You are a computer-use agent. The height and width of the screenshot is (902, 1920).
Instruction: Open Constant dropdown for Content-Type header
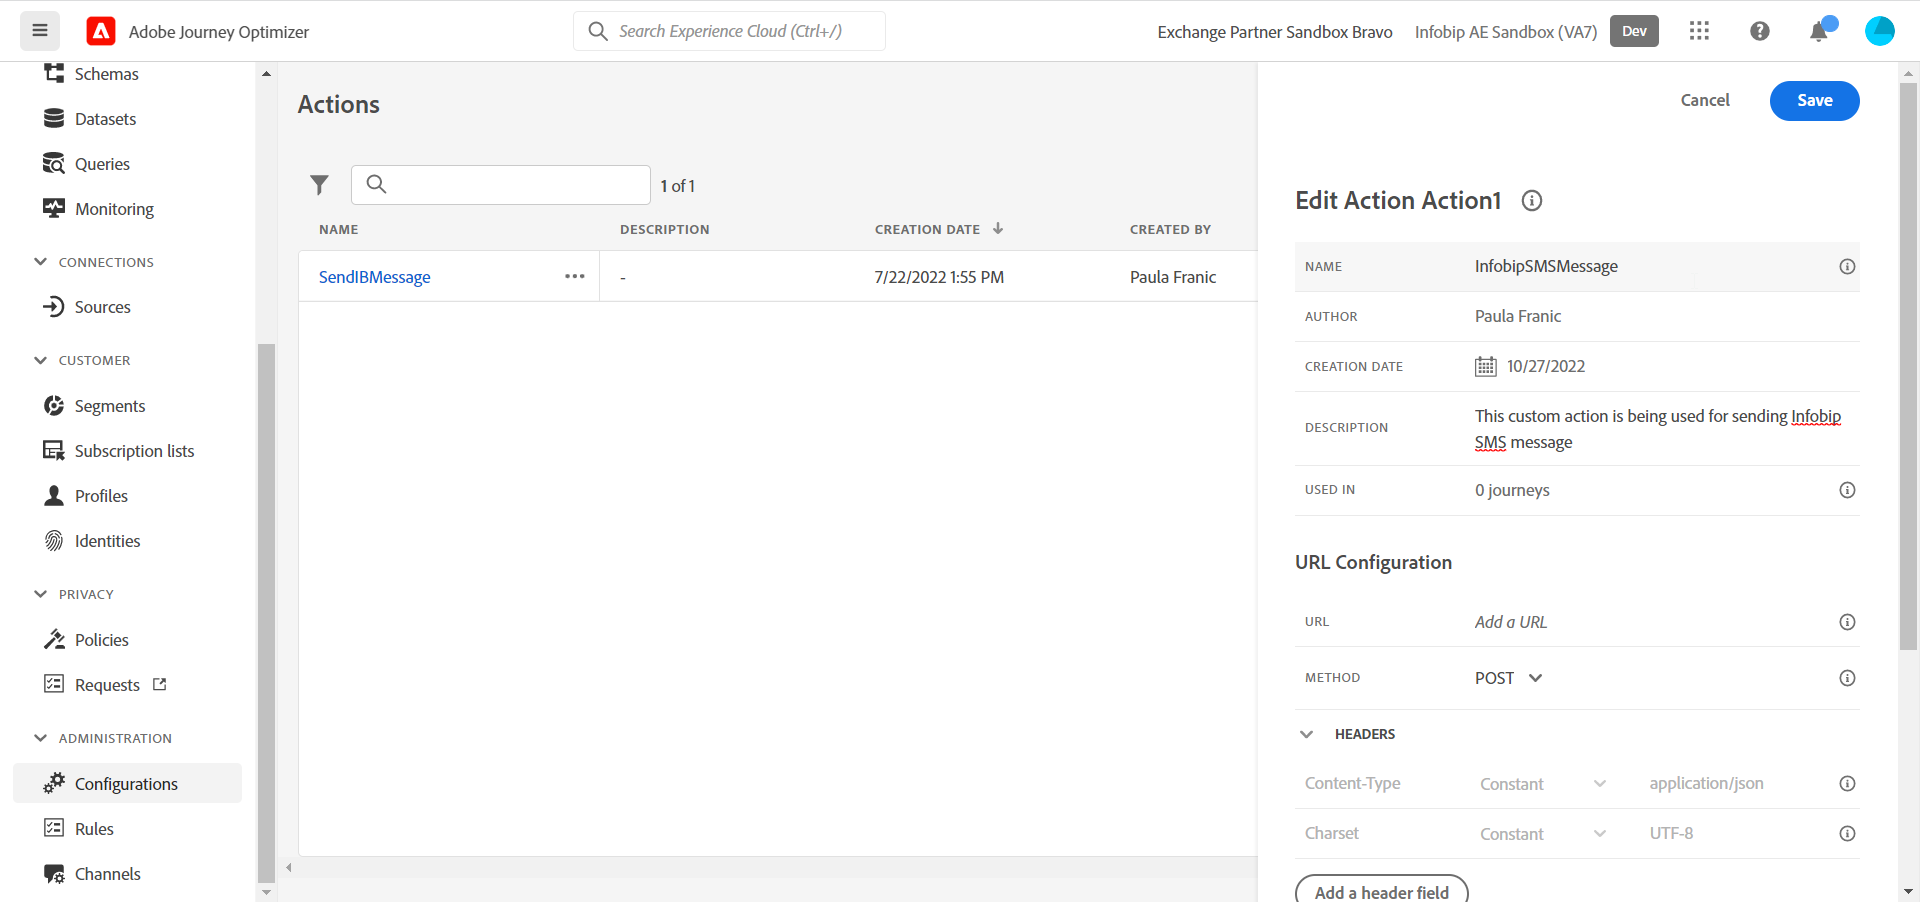coord(1542,784)
